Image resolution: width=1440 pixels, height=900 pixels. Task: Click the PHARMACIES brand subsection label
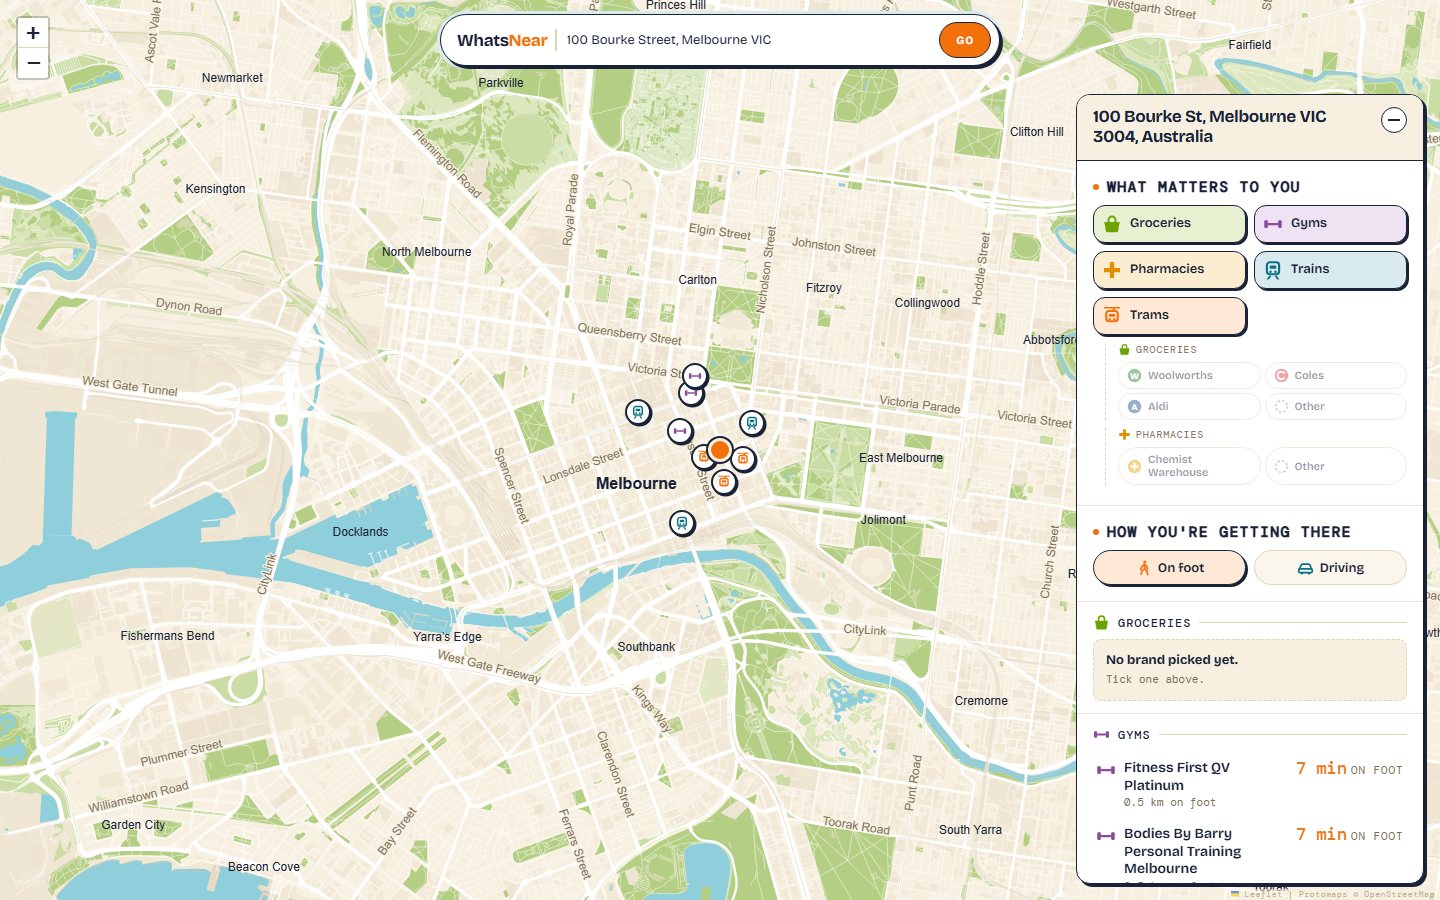[1169, 435]
